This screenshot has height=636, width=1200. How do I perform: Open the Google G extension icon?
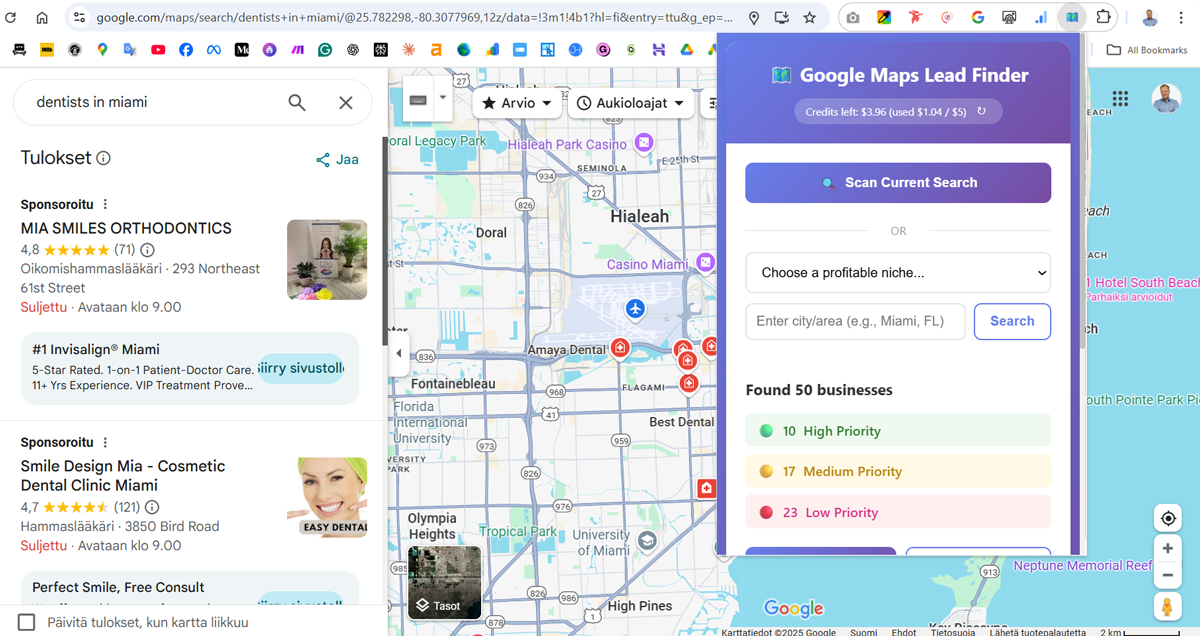point(977,17)
